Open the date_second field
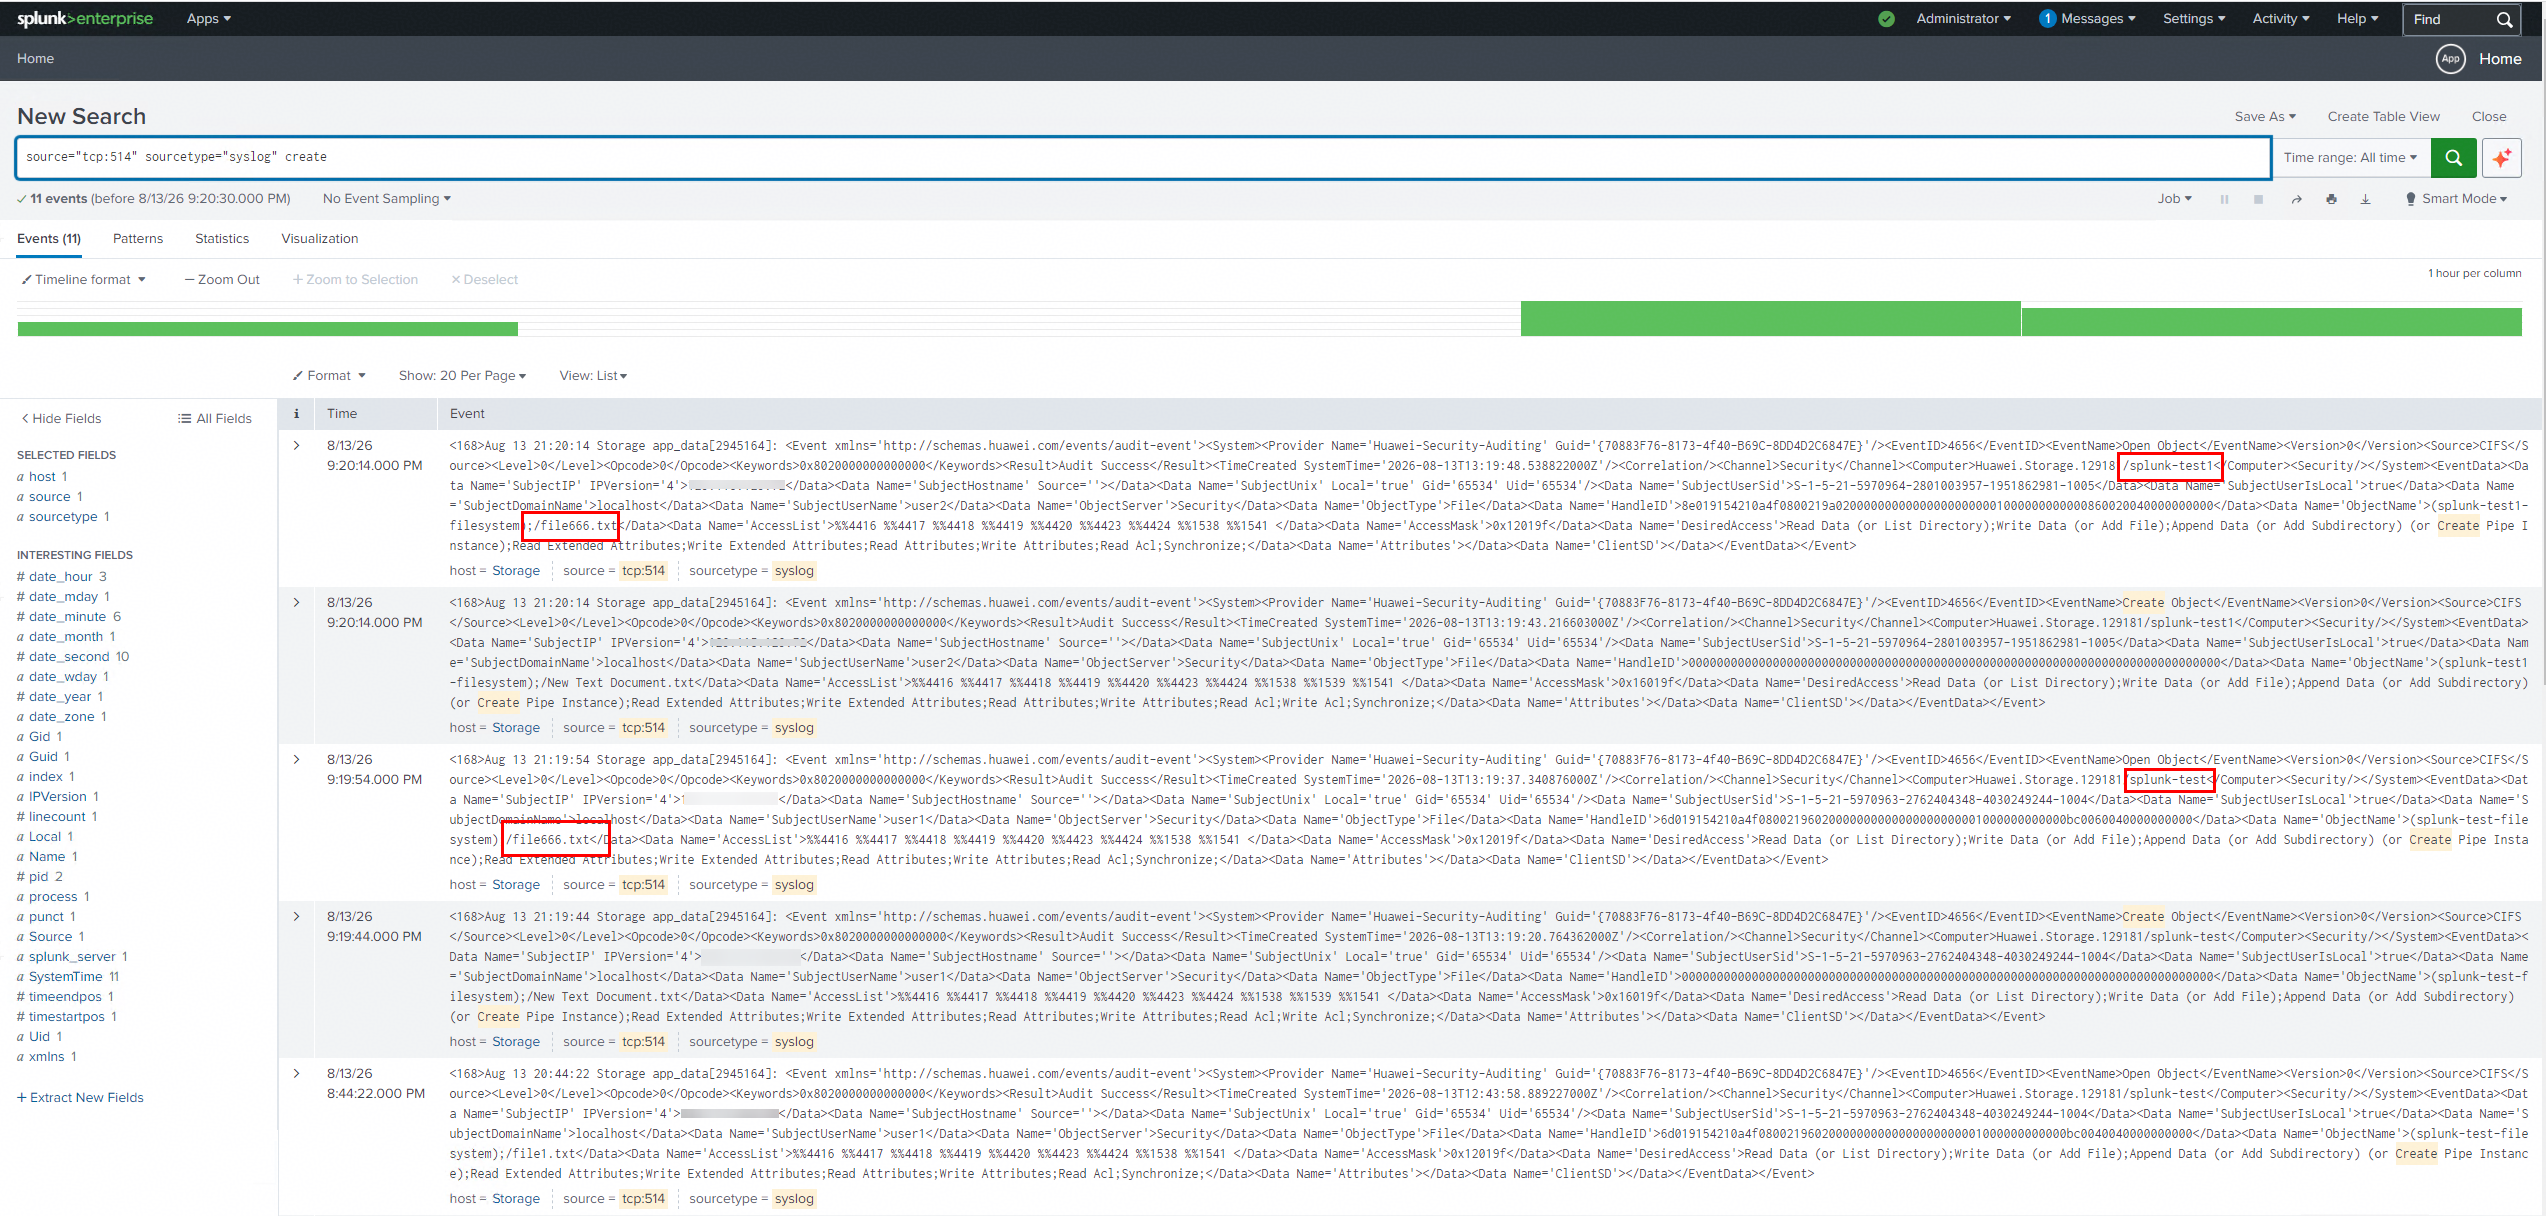 click(x=73, y=657)
